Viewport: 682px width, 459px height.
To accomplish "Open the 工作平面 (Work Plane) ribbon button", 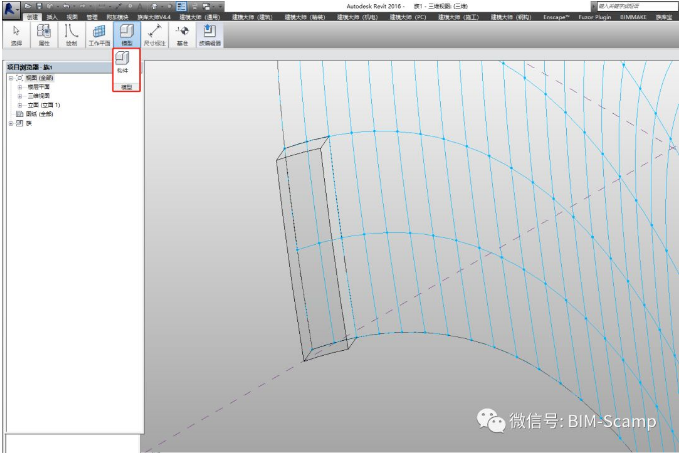I will click(x=99, y=35).
